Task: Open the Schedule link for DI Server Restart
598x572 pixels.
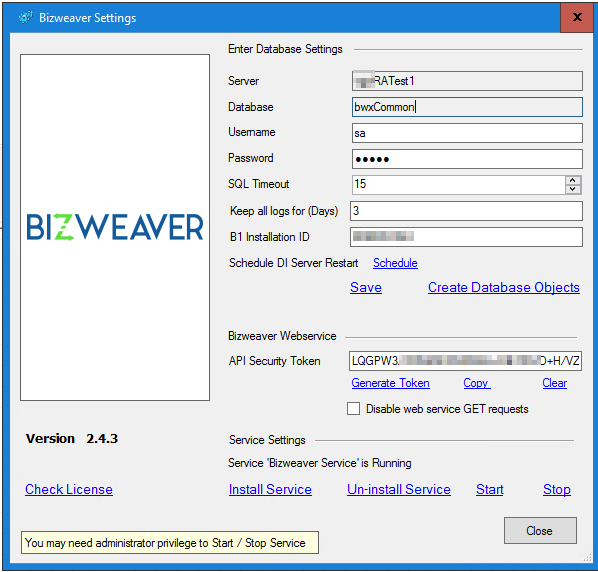Action: tap(395, 263)
